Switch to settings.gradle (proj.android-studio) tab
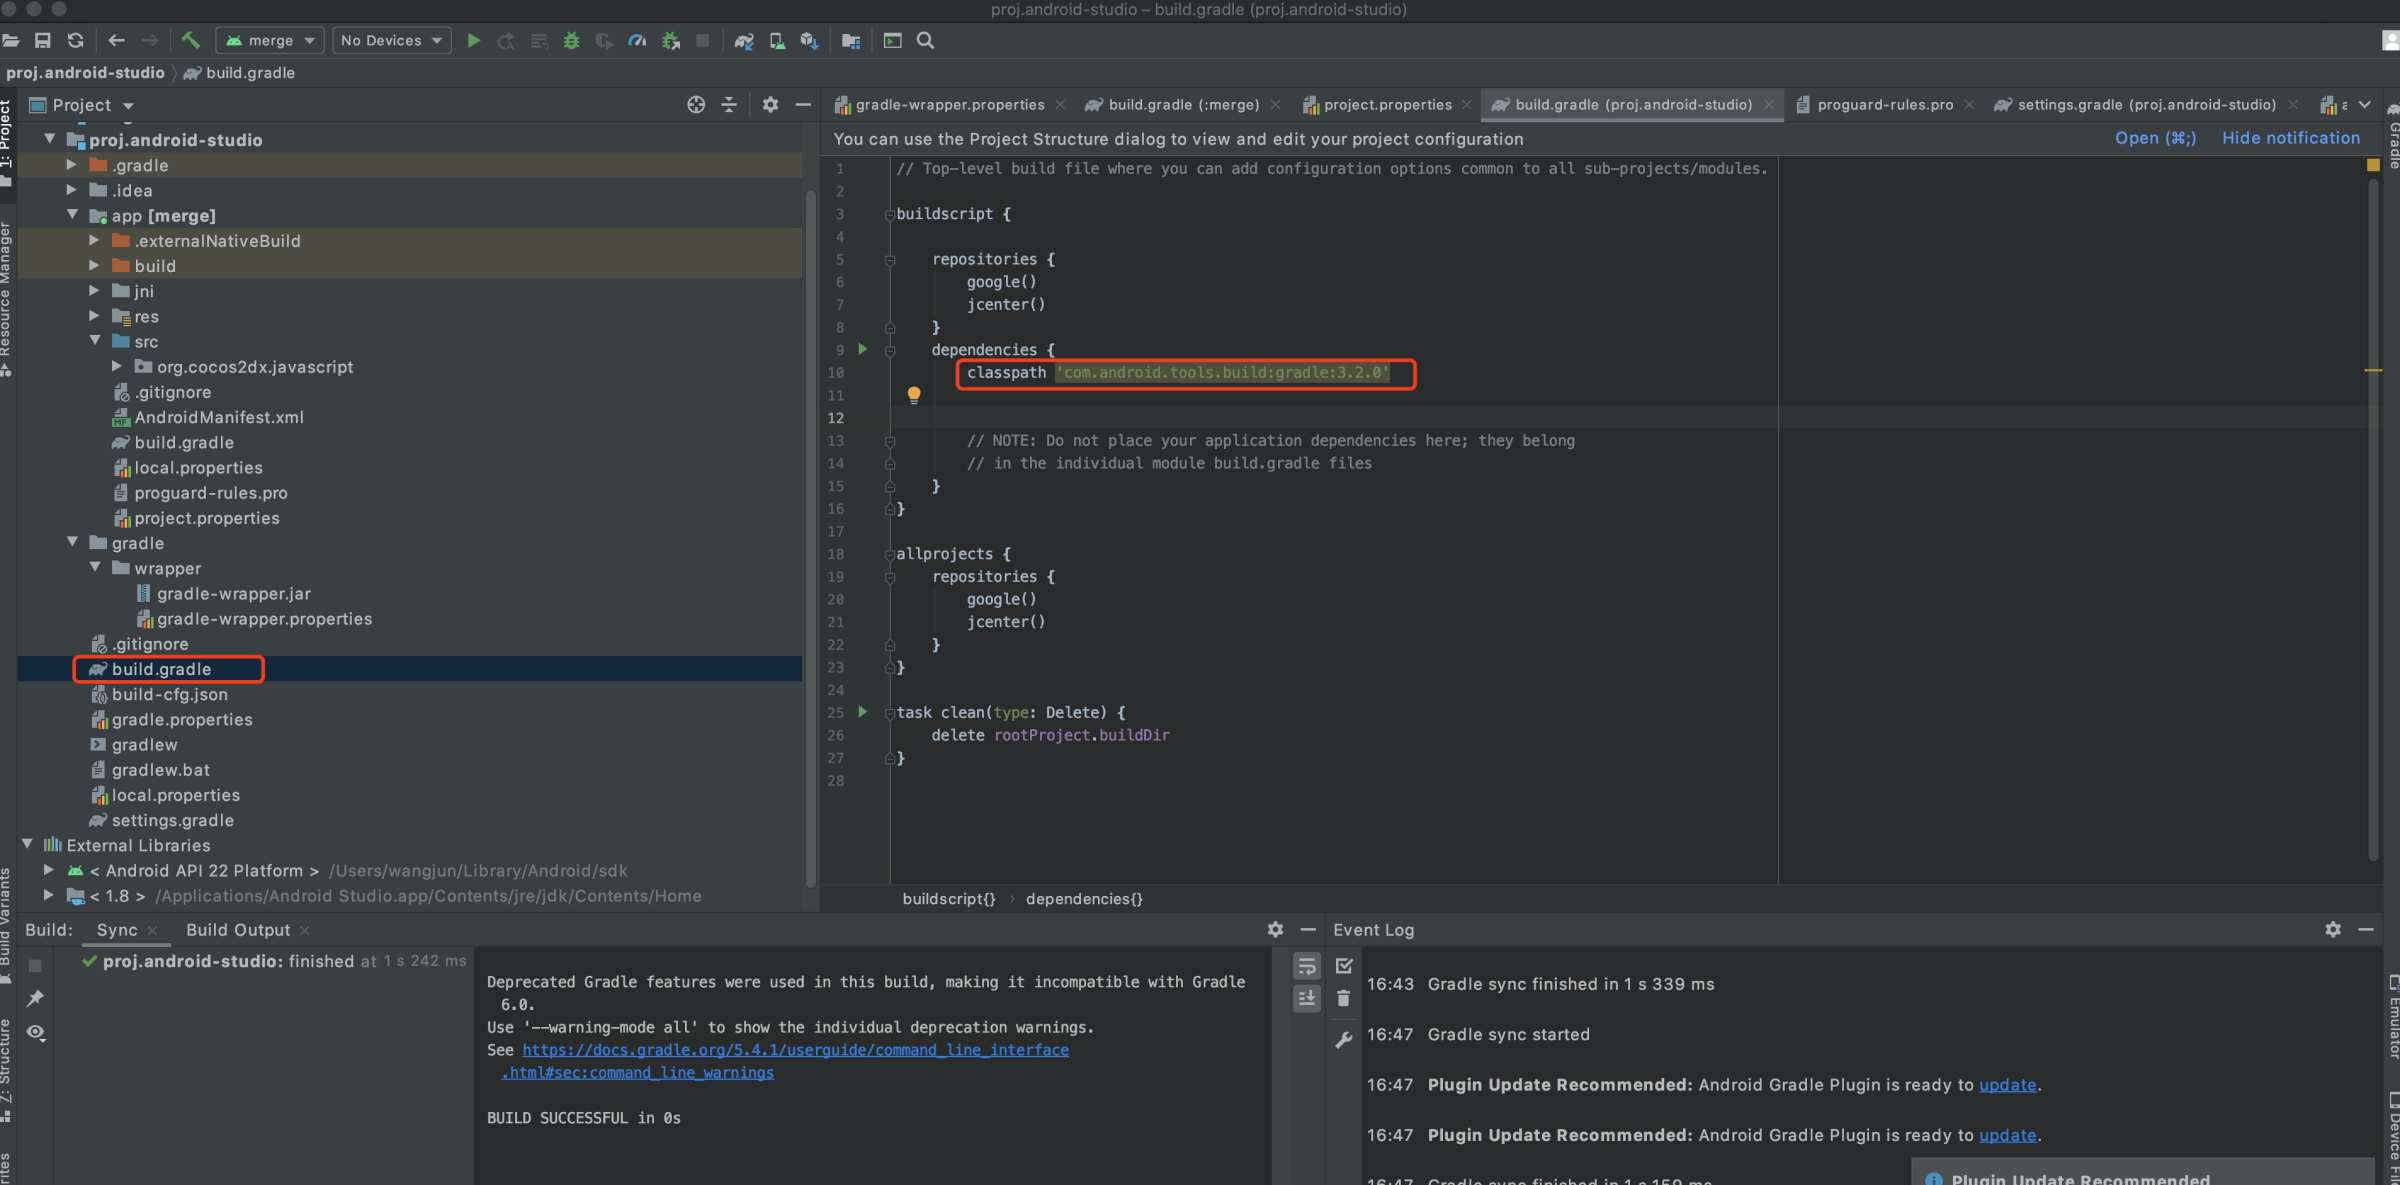The width and height of the screenshot is (2400, 1185). (2146, 105)
